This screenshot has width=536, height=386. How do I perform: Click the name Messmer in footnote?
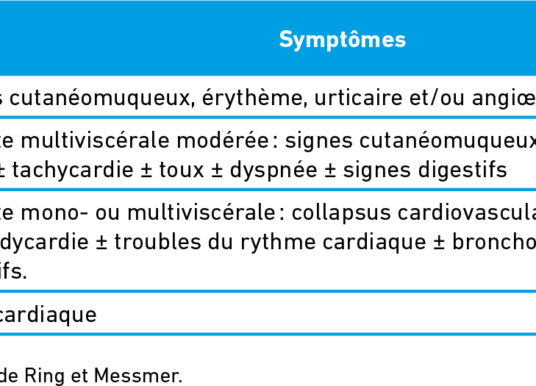(x=138, y=376)
